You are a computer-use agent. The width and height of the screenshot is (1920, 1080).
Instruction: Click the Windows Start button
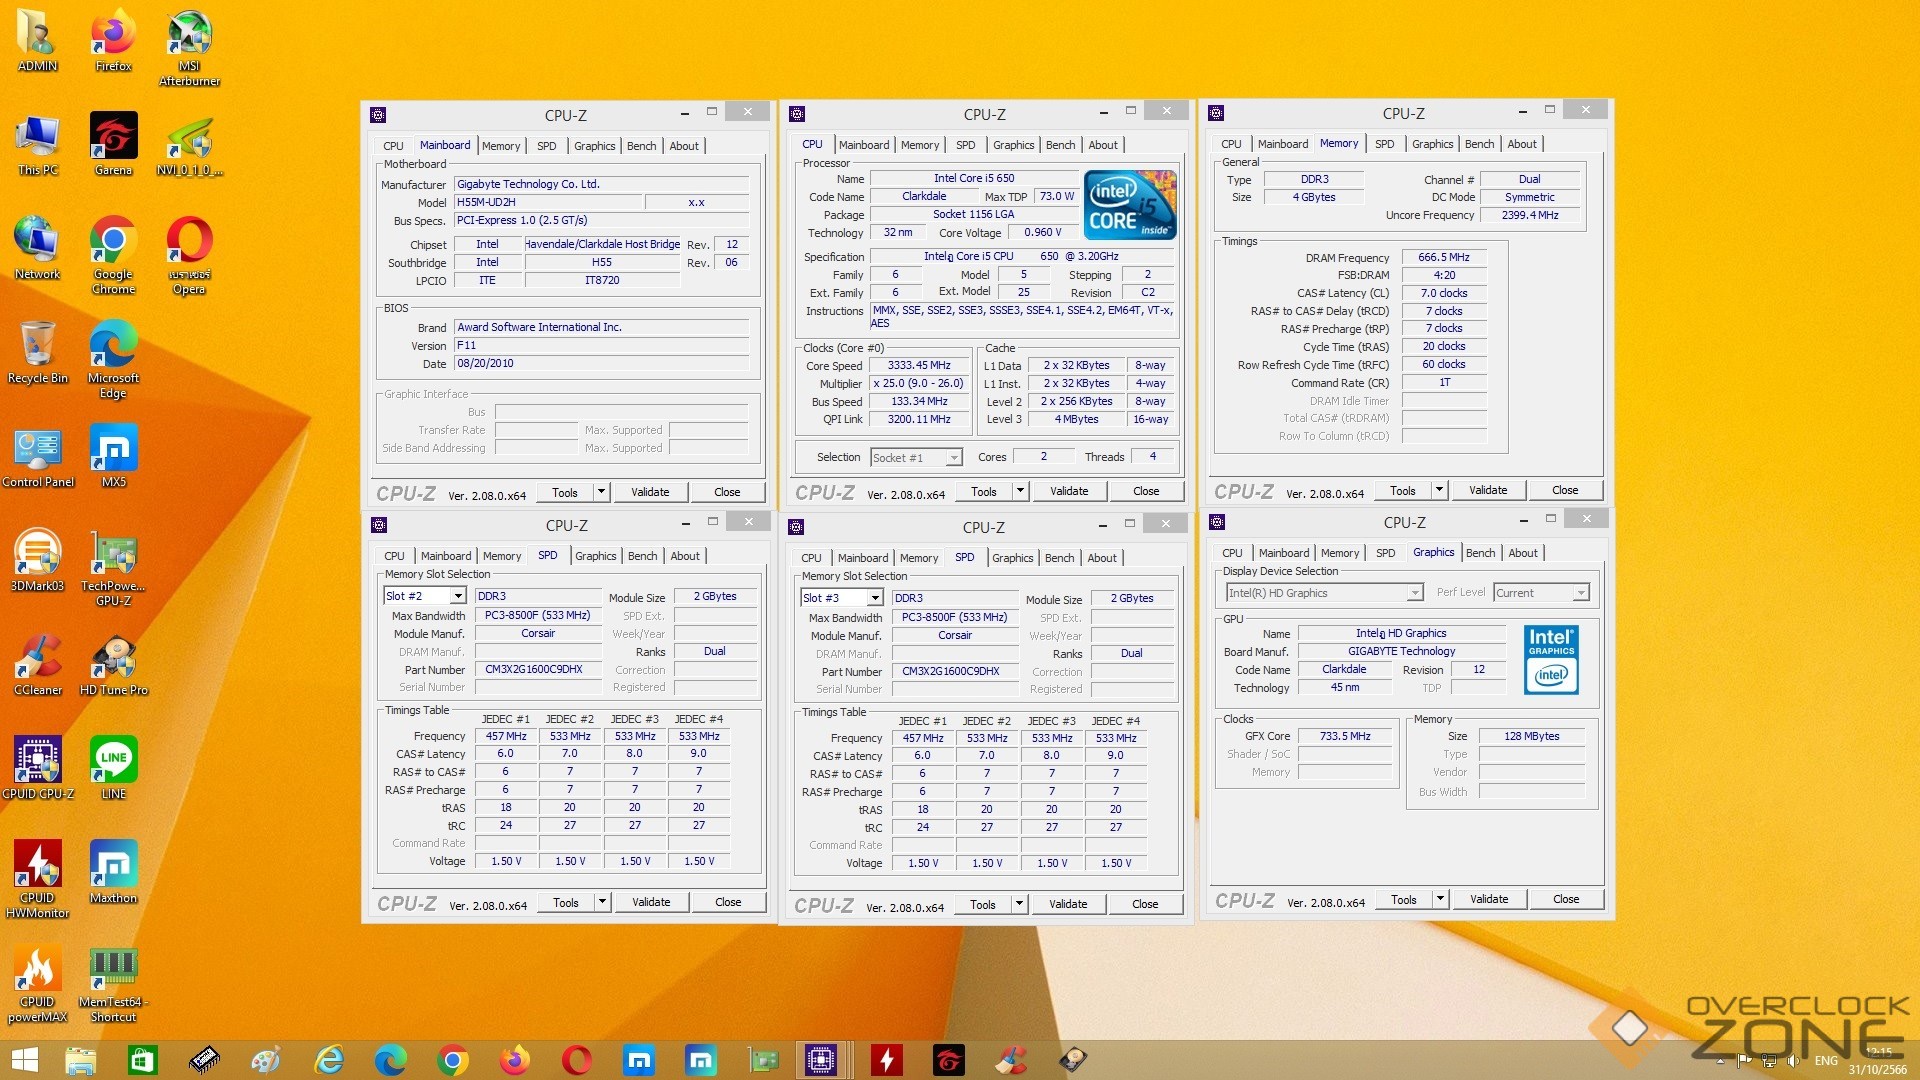[x=24, y=1059]
